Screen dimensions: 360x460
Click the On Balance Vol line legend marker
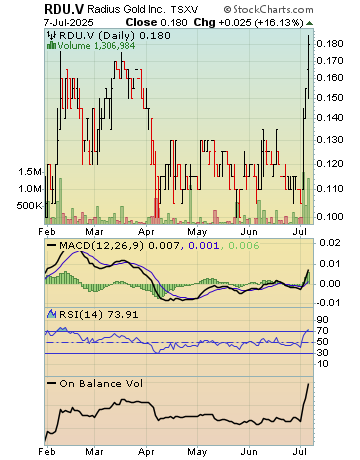coord(52,383)
